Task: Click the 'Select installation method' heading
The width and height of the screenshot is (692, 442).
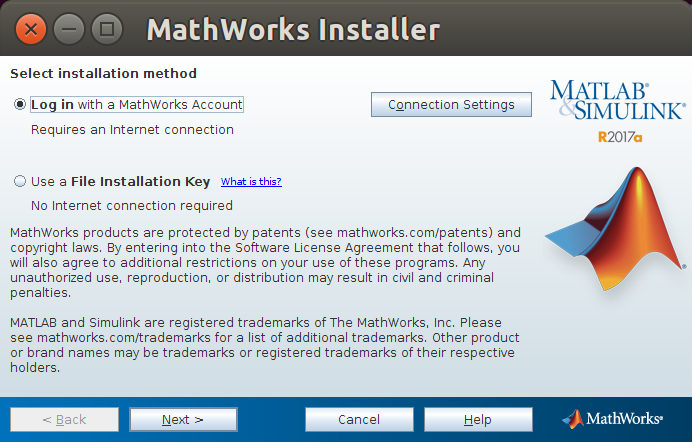Action: click(x=103, y=73)
